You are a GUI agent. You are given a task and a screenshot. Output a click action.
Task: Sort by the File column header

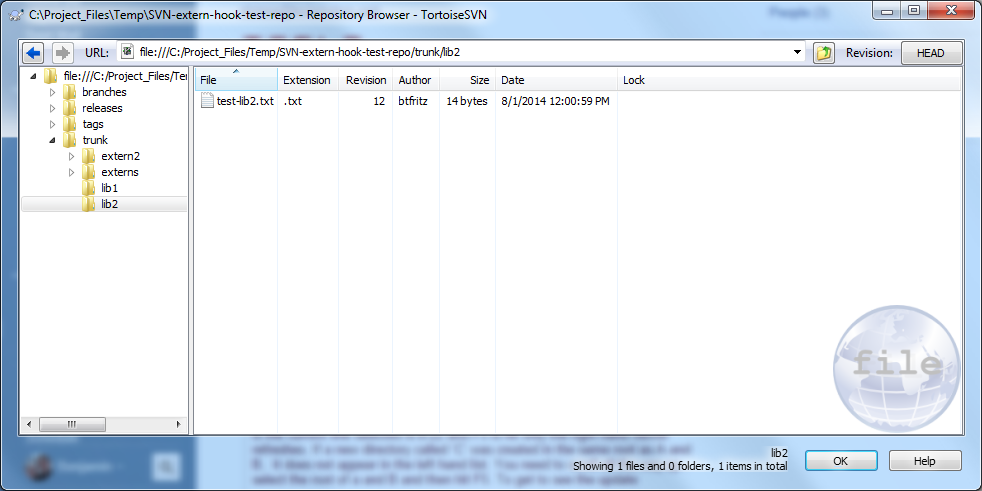pos(236,80)
